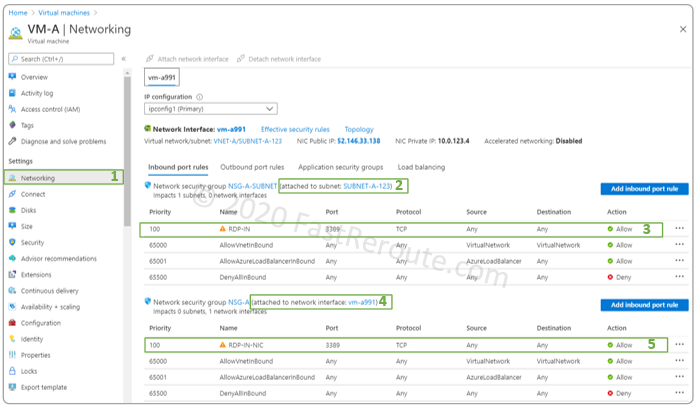Open VNET-A/SUBNET-A-123 link
Image resolution: width=697 pixels, height=405 pixels.
coord(248,141)
